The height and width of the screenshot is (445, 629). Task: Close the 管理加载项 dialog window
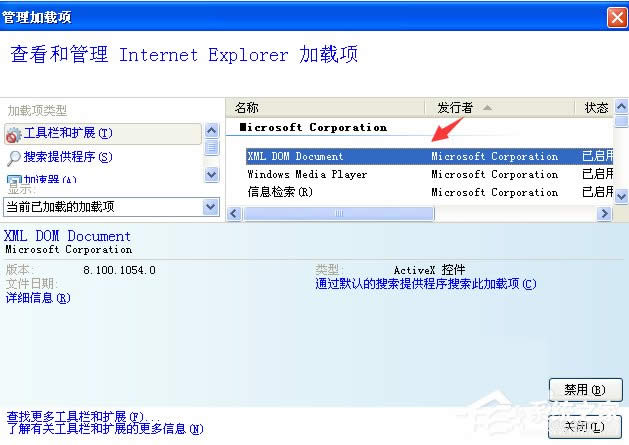pos(617,18)
